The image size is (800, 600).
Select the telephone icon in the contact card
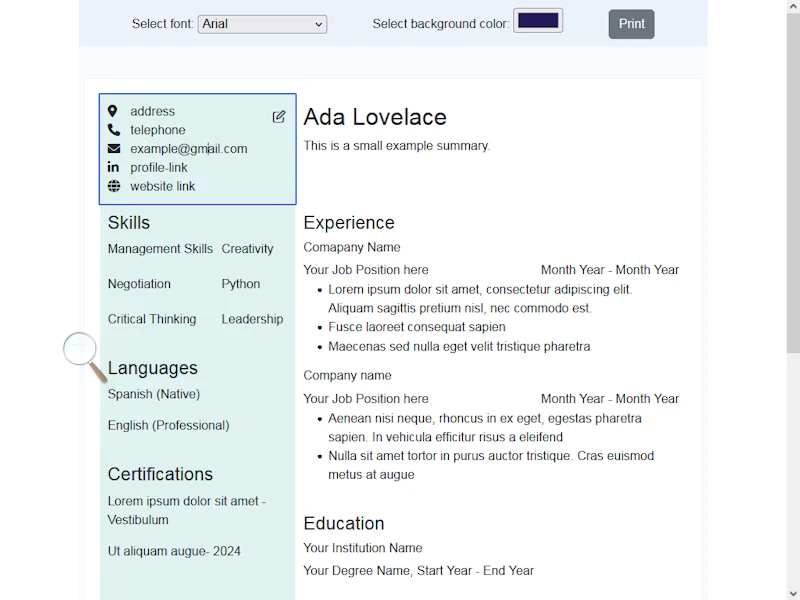pos(113,130)
